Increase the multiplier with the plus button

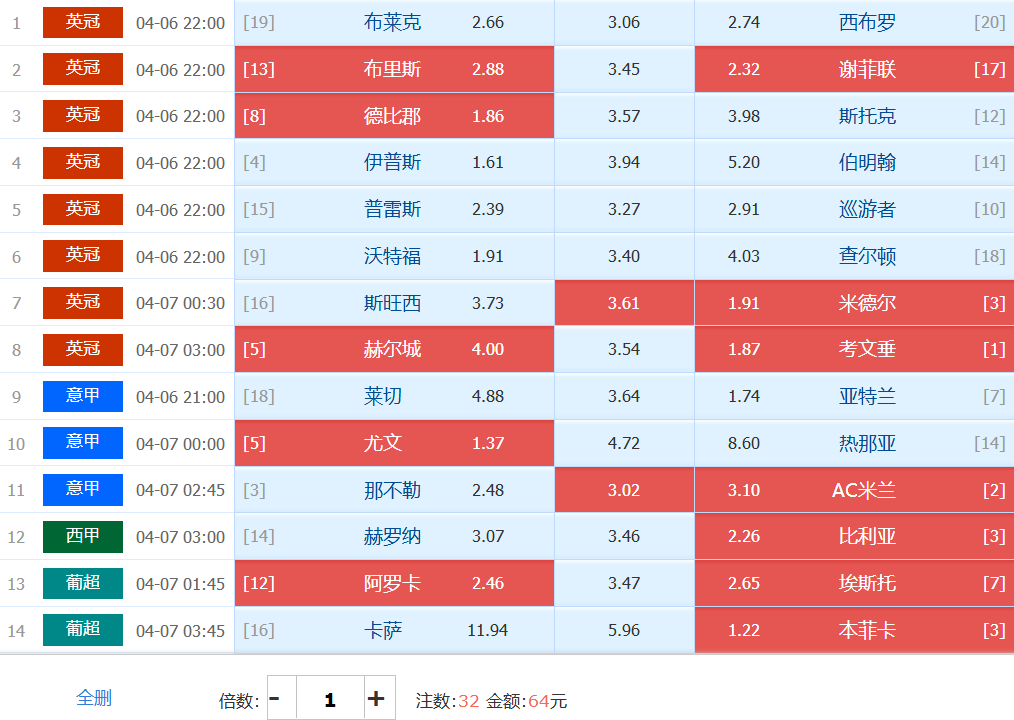click(376, 698)
